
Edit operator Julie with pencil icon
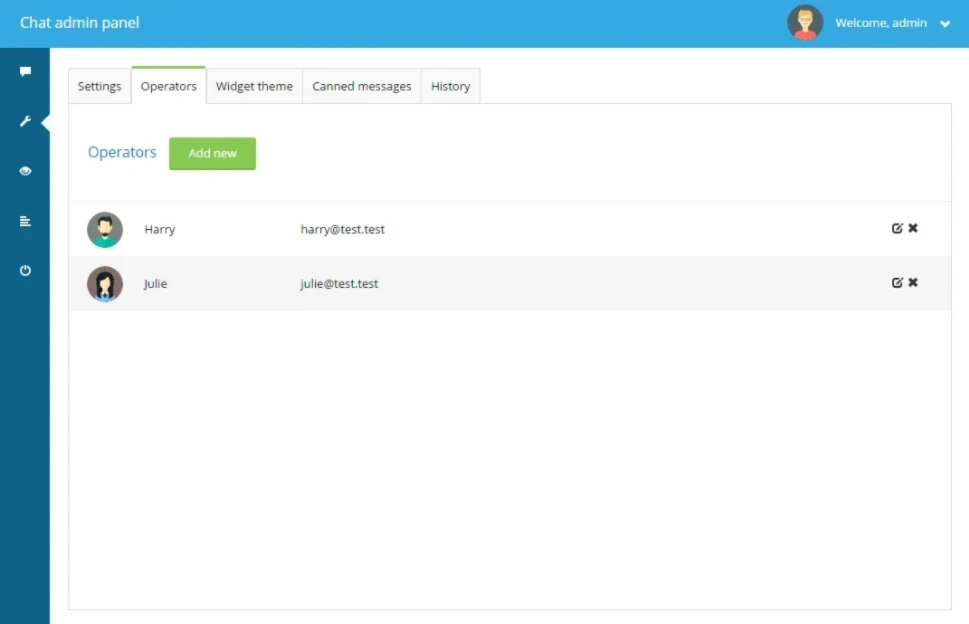[897, 283]
